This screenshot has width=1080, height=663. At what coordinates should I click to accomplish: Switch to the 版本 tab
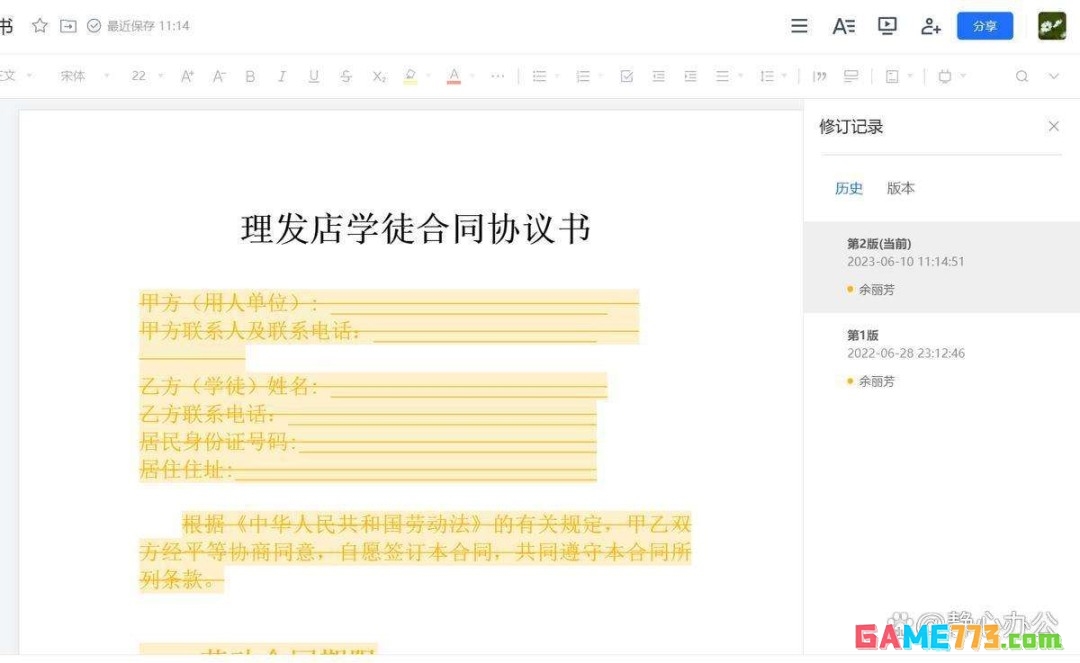[x=900, y=188]
